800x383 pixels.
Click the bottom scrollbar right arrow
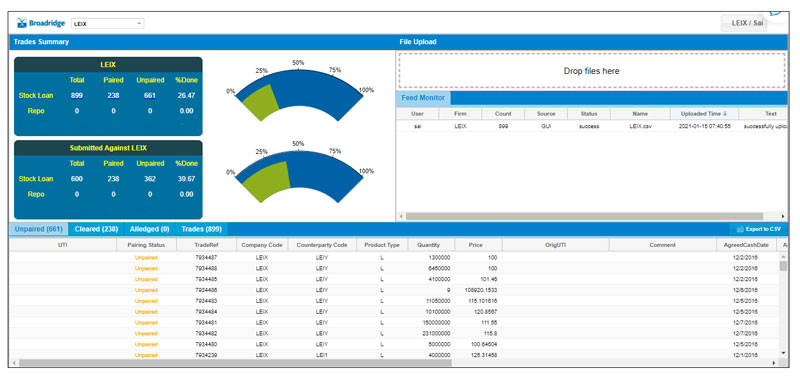point(773,363)
